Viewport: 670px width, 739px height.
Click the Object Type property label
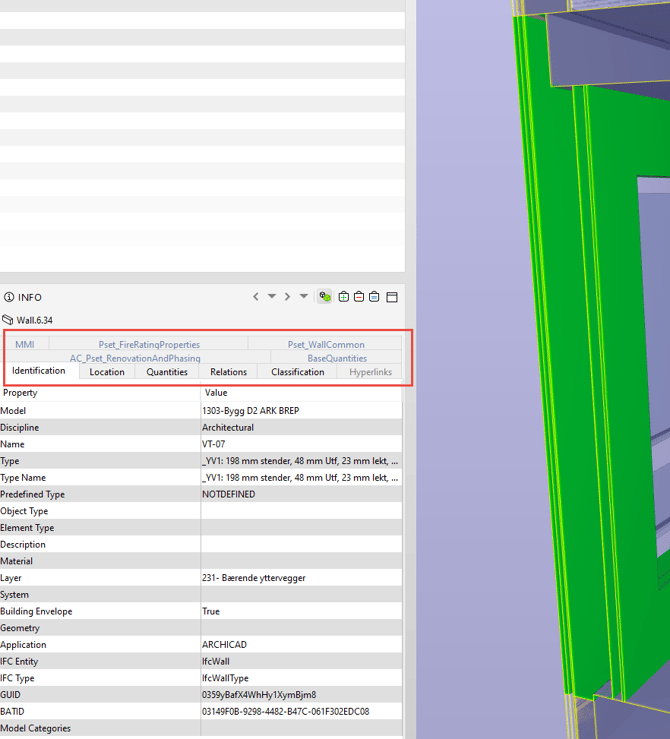point(24,511)
